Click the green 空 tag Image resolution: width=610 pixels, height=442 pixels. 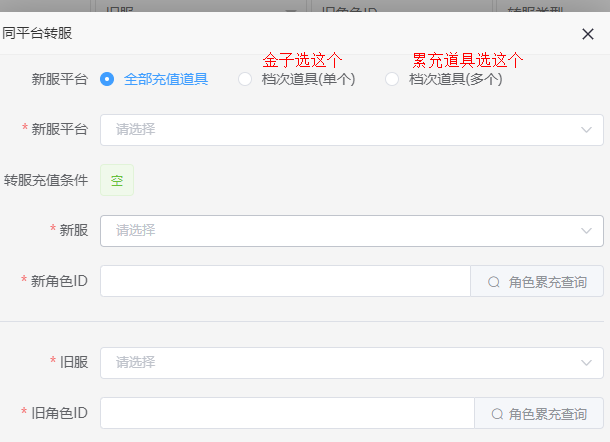[x=117, y=181]
